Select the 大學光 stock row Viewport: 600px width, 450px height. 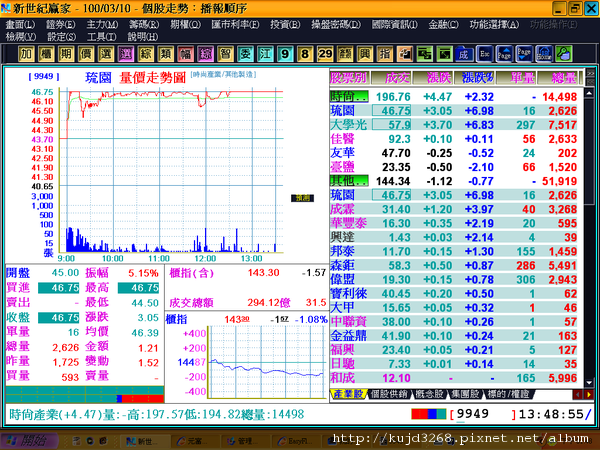coord(454,125)
